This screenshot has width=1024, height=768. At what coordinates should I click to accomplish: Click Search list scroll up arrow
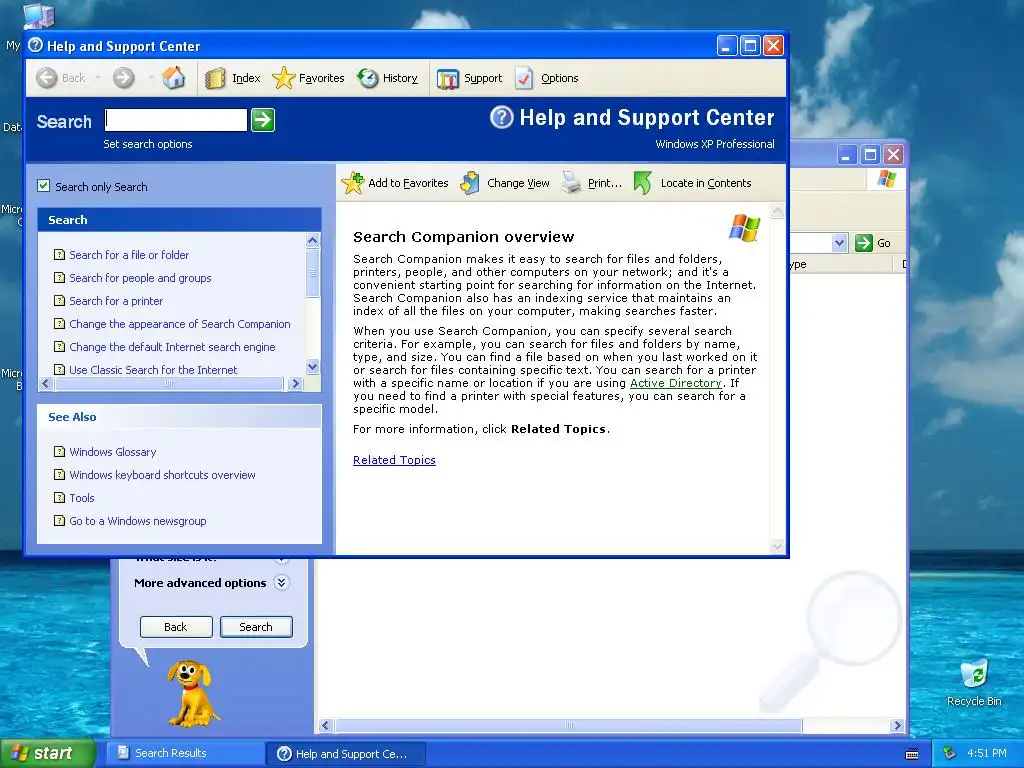pyautogui.click(x=313, y=240)
